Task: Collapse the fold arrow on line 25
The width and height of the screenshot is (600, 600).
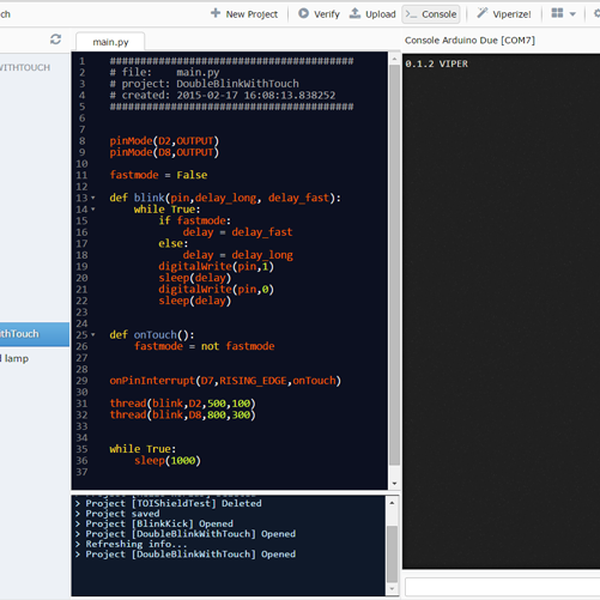Action: pyautogui.click(x=93, y=335)
